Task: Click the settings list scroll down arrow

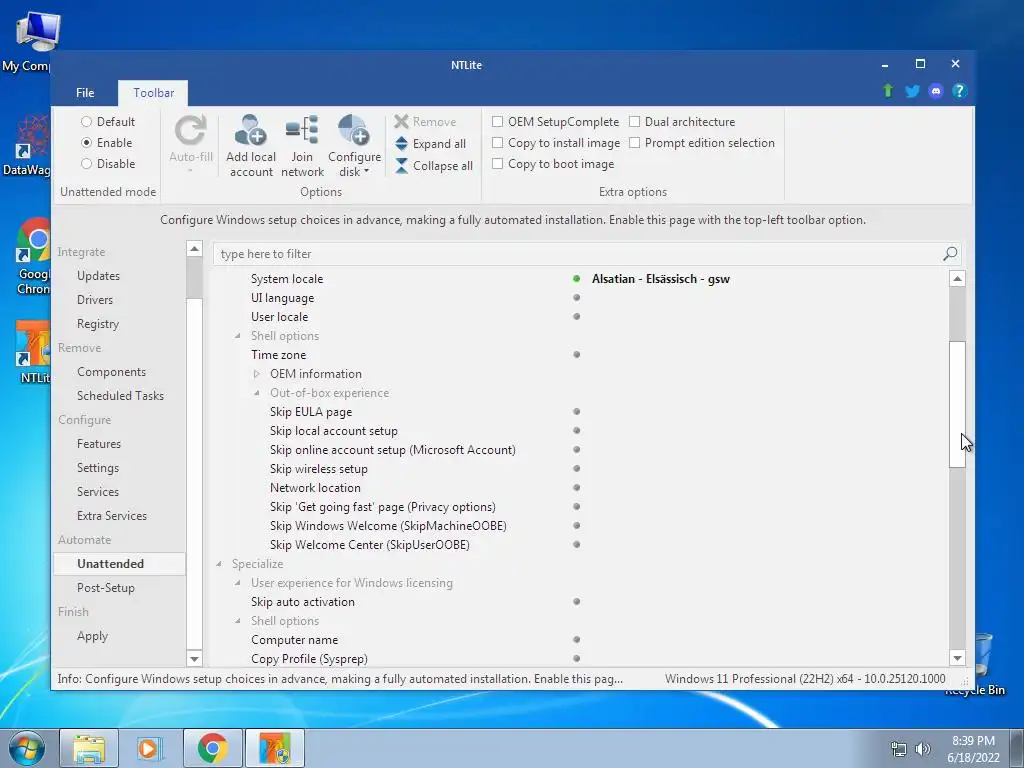Action: (957, 658)
